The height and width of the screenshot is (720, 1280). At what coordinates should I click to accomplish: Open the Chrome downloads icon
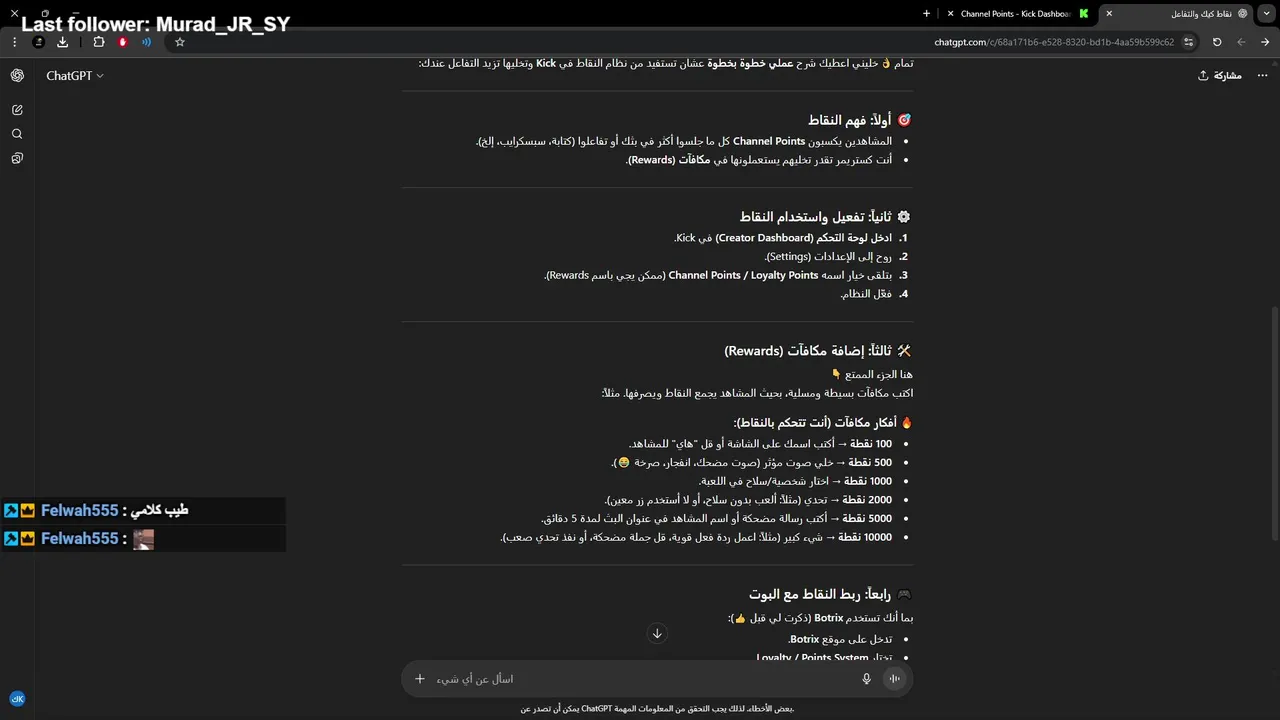(63, 42)
